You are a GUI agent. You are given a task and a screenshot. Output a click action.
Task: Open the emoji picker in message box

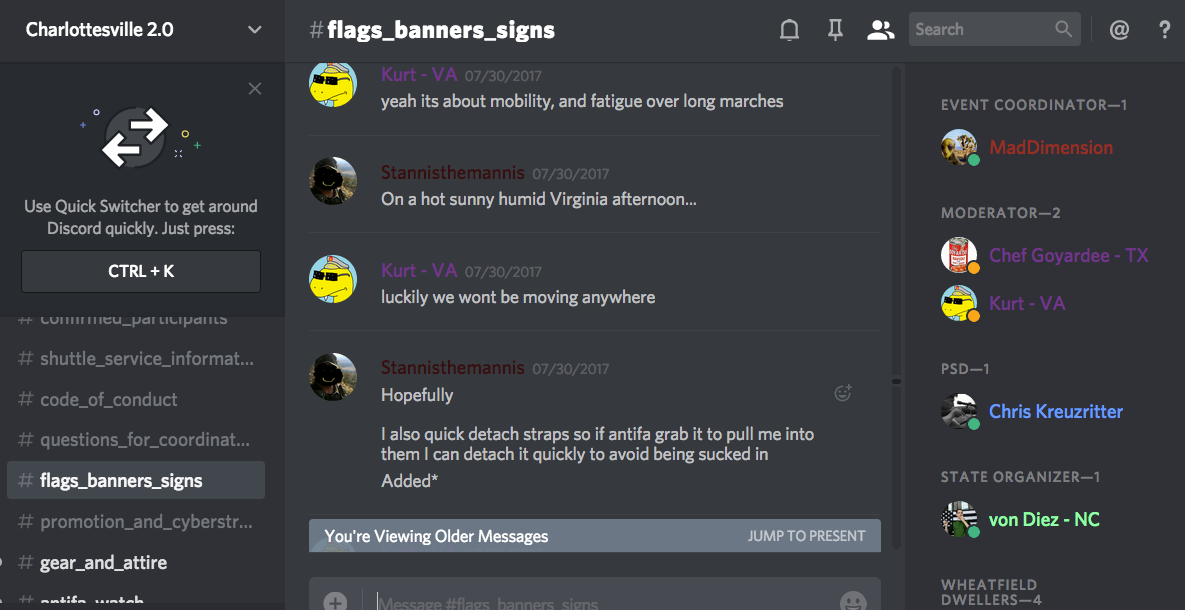(x=854, y=602)
